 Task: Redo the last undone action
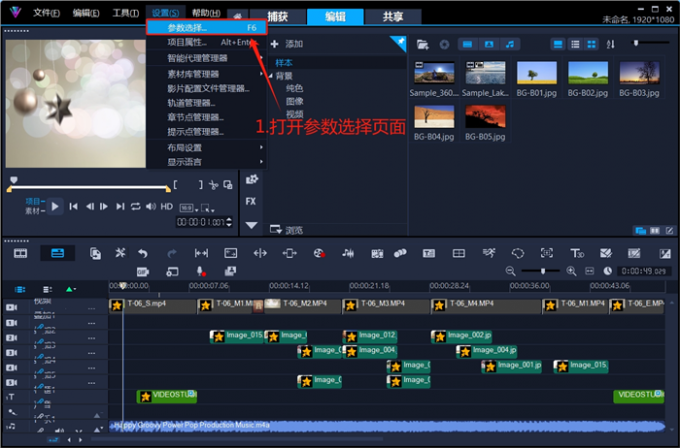click(172, 253)
